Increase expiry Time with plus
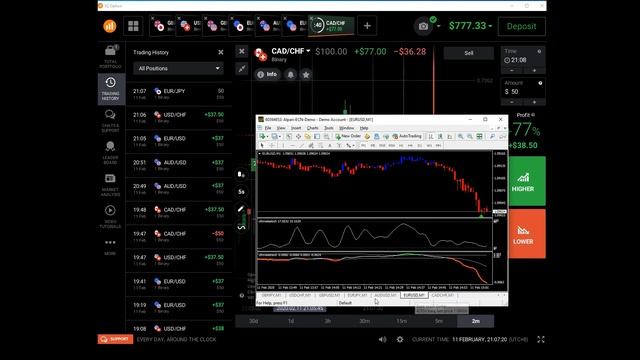This screenshot has height=360, width=640. point(534,71)
